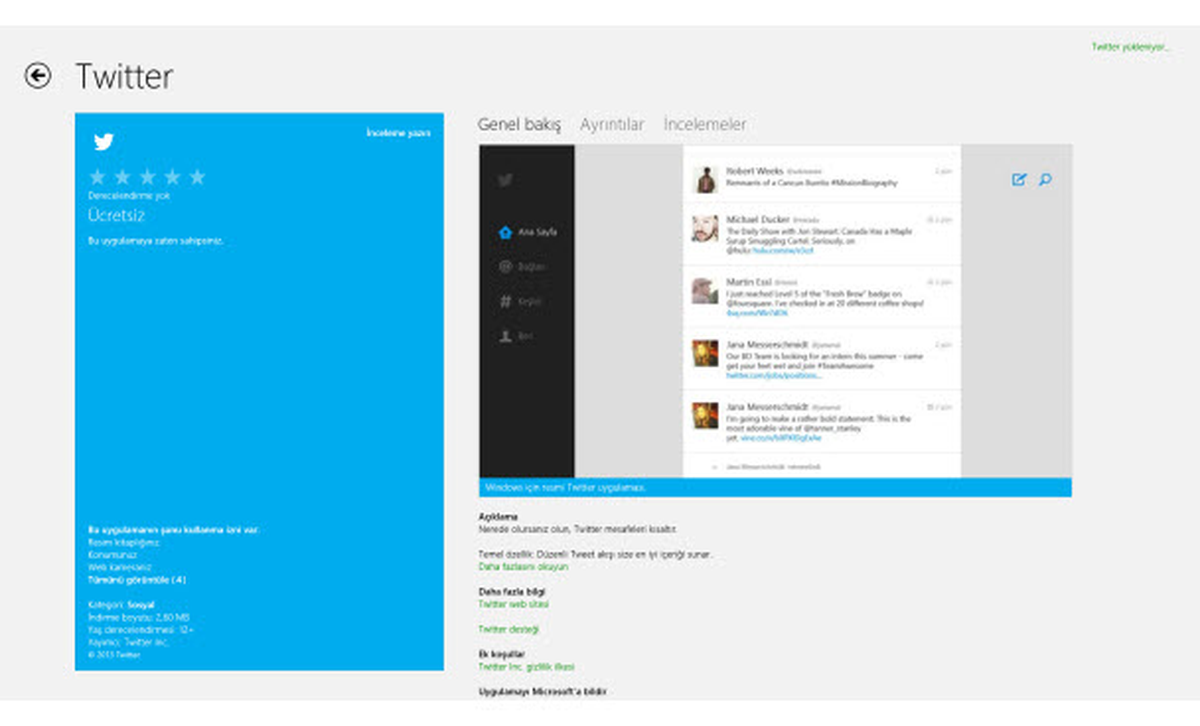Click the back arrow button
The width and height of the screenshot is (1200, 726).
38,76
